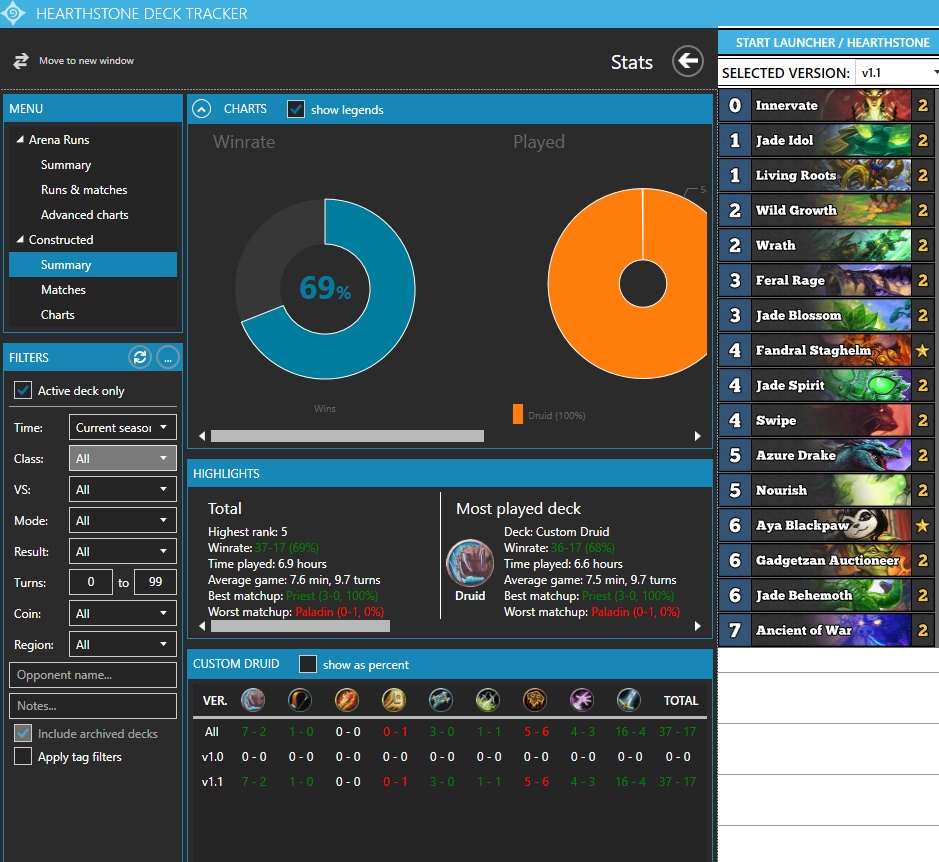The width and height of the screenshot is (939, 862).
Task: Click the minimum Turns field showing 0
Action: [91, 582]
